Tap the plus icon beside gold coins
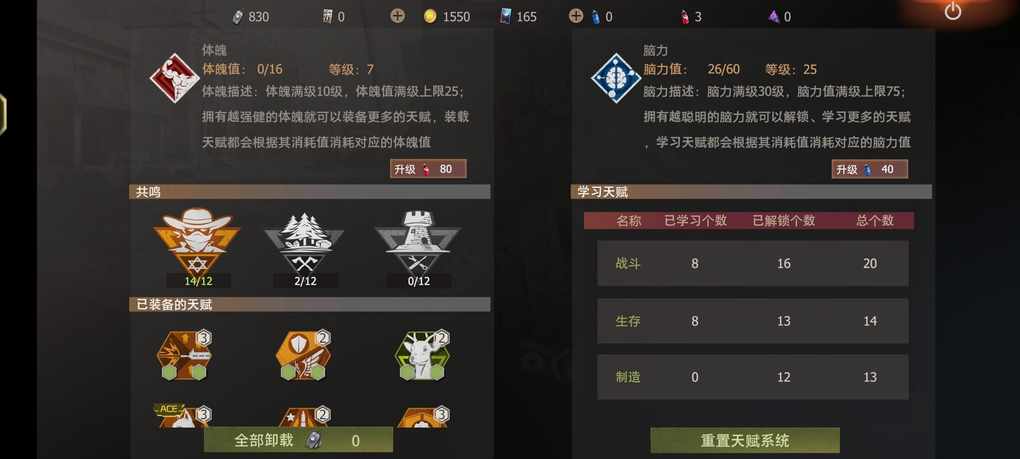The width and height of the screenshot is (1020, 459). [397, 16]
